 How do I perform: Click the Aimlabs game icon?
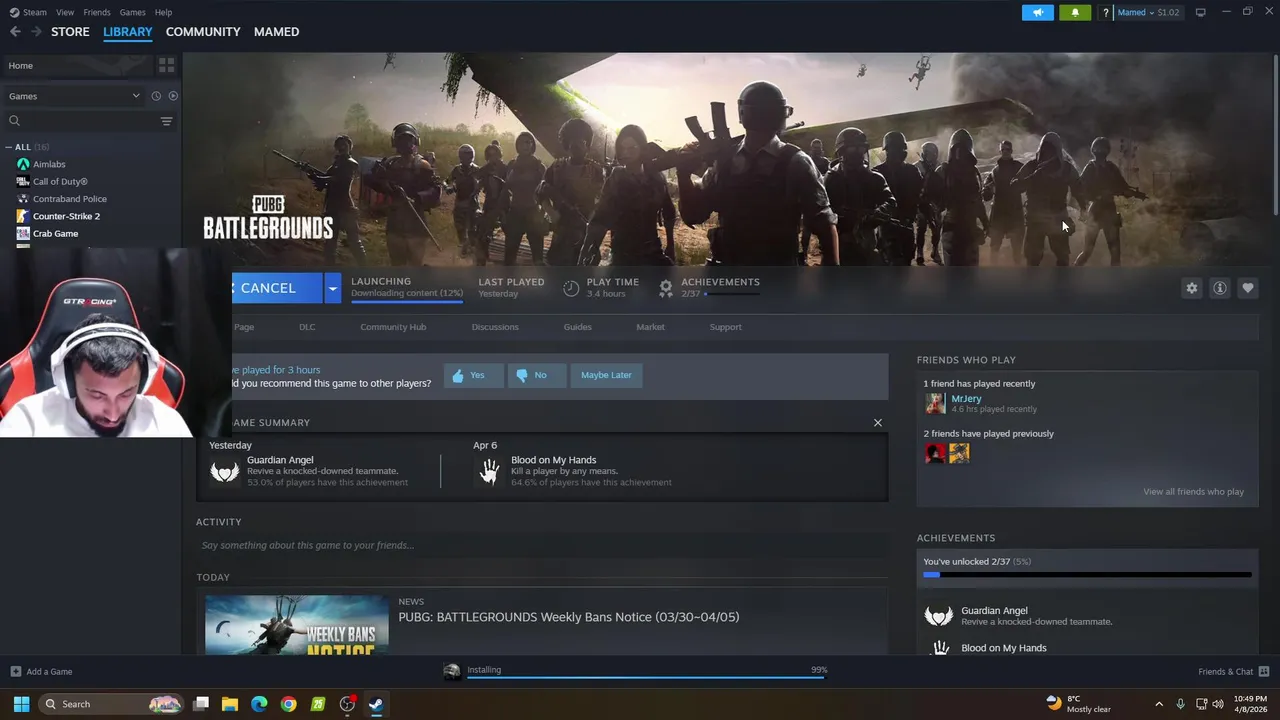point(23,164)
